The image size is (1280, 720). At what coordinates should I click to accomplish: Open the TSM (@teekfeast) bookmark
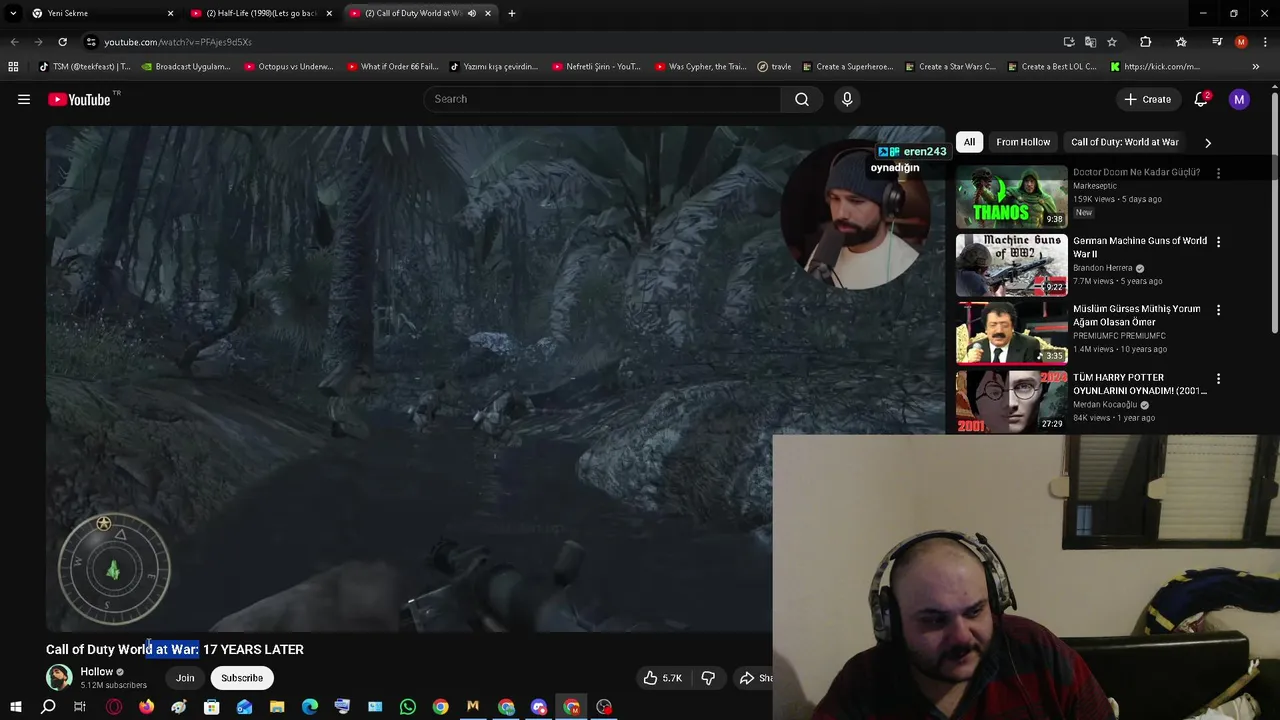[x=84, y=67]
